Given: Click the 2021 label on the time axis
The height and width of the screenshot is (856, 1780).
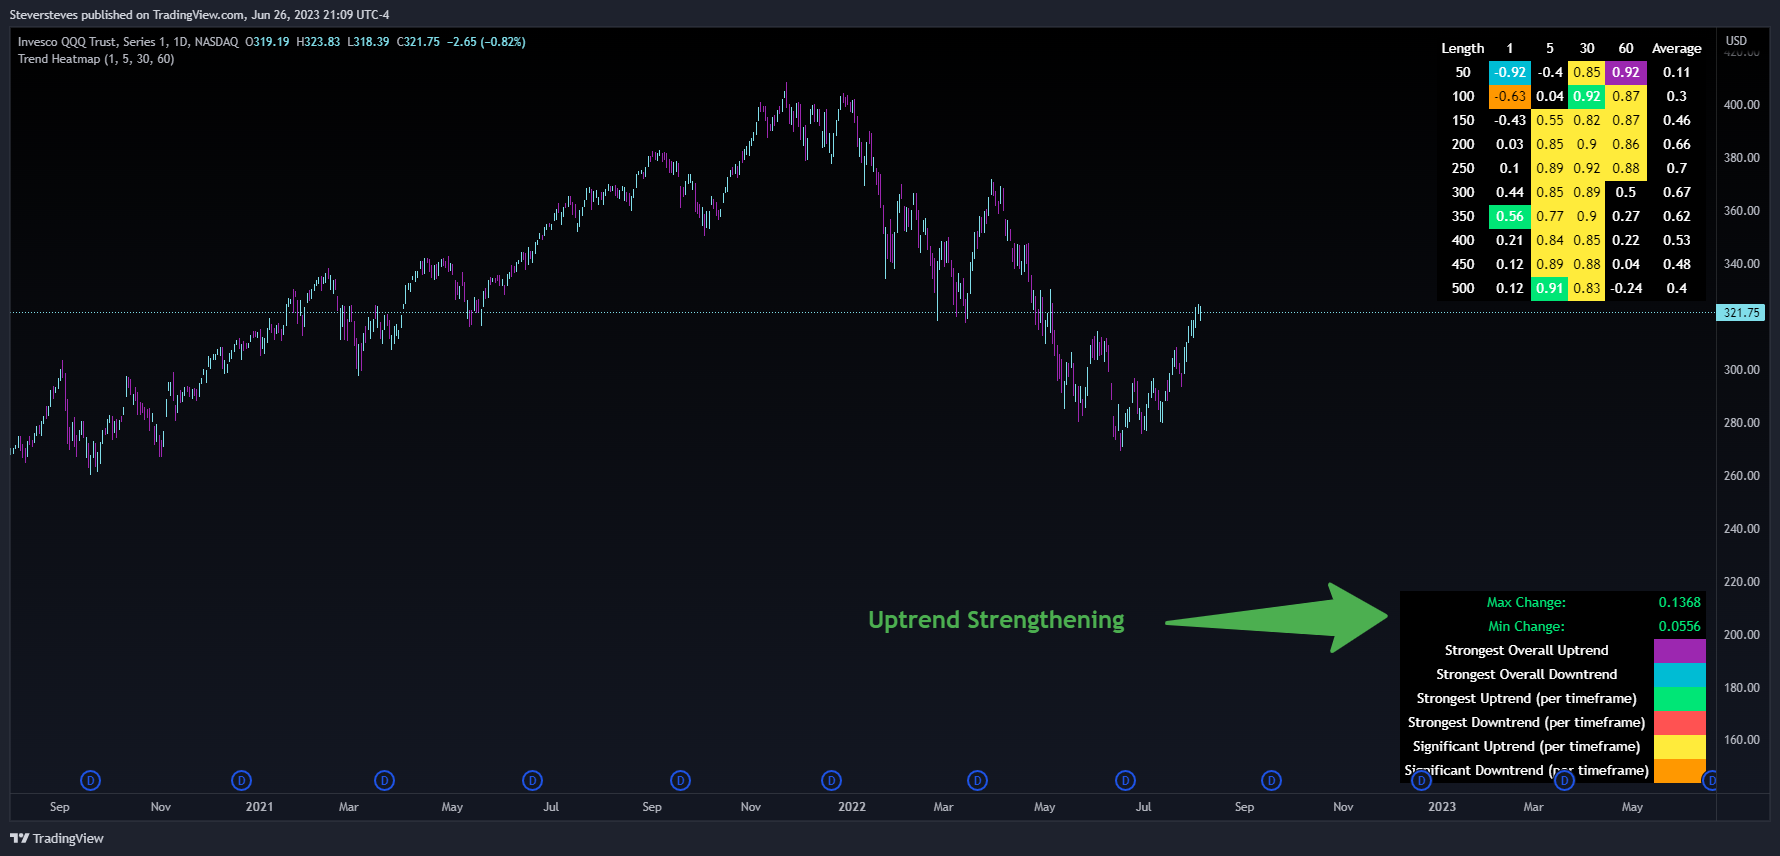Looking at the screenshot, I should [259, 807].
